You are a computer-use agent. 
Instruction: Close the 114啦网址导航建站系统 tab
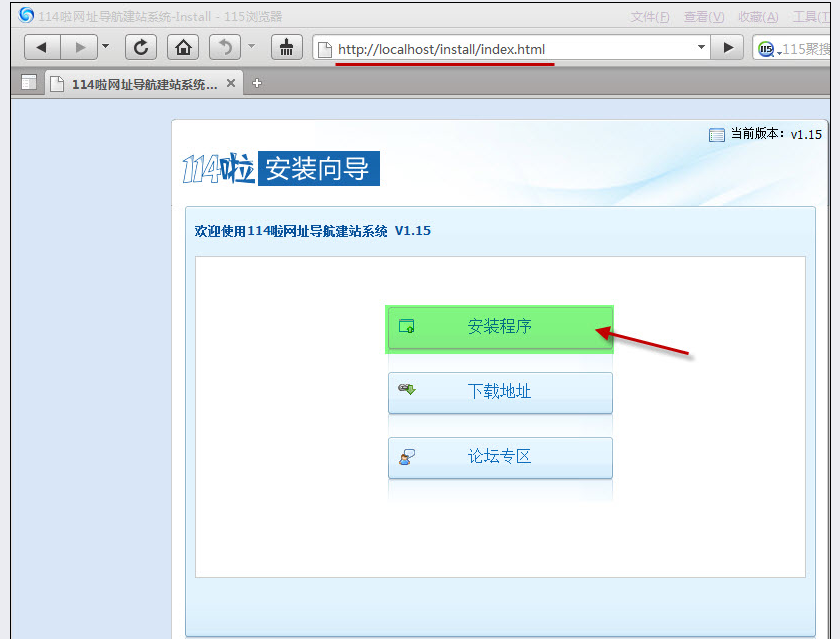(231, 83)
